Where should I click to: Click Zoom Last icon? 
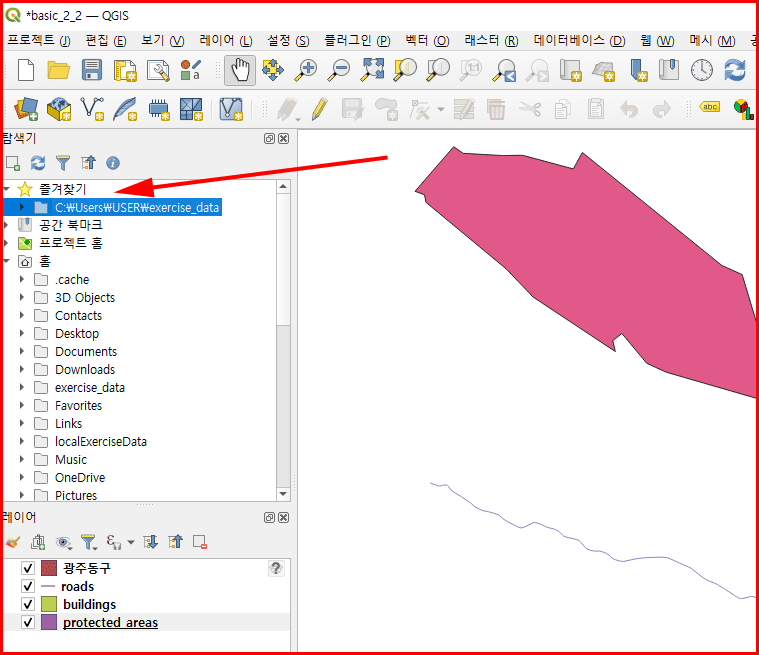click(x=504, y=70)
